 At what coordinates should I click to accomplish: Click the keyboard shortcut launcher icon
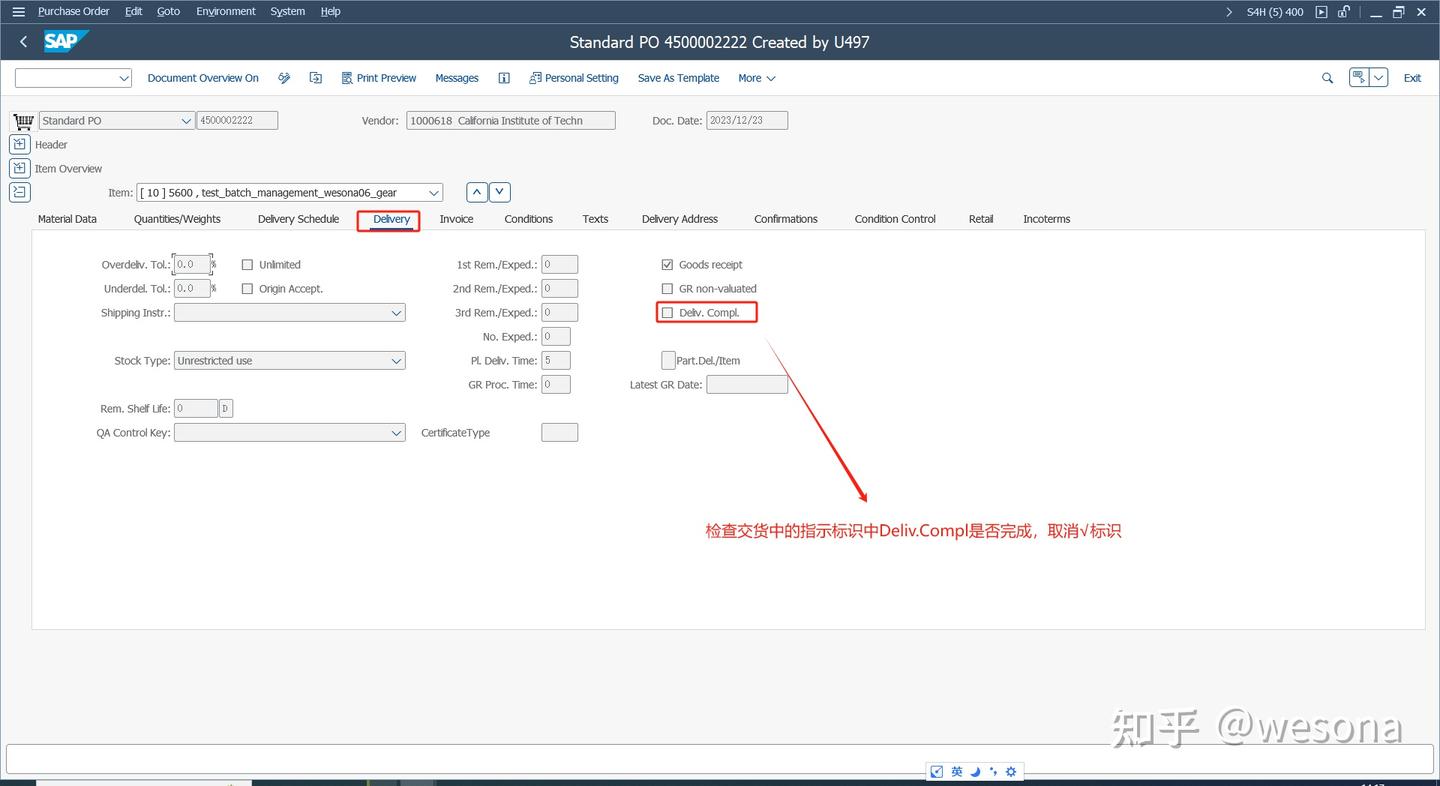pyautogui.click(x=1359, y=77)
